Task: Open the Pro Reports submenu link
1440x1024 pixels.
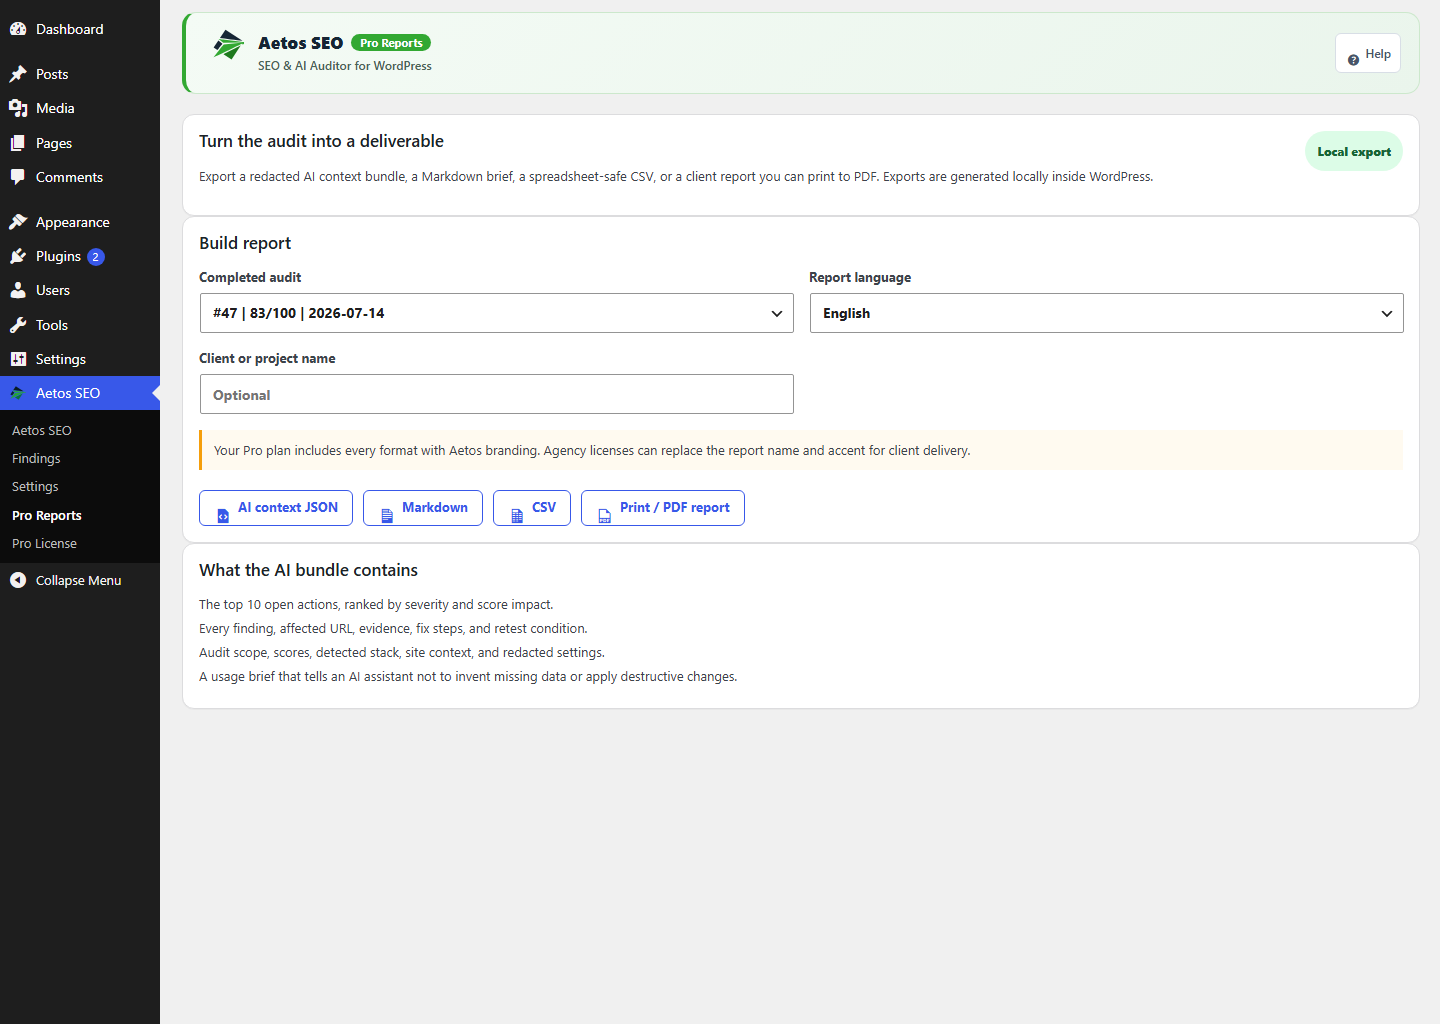Action: (47, 516)
